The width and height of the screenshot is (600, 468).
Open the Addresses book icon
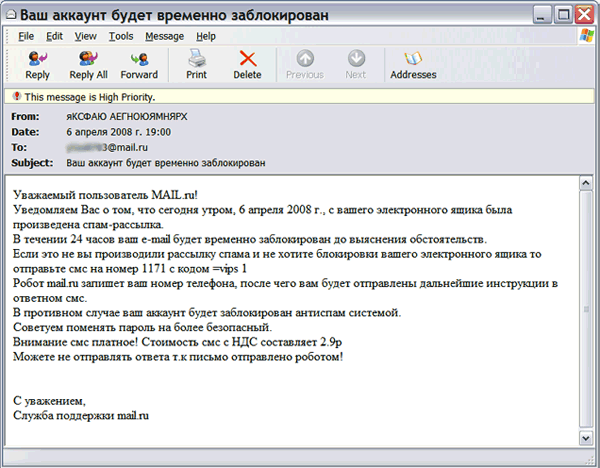(413, 59)
